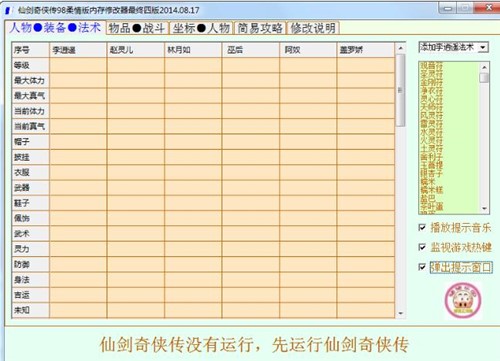Select 盐巴 in the item list
The width and height of the screenshot is (500, 361).
(x=428, y=198)
